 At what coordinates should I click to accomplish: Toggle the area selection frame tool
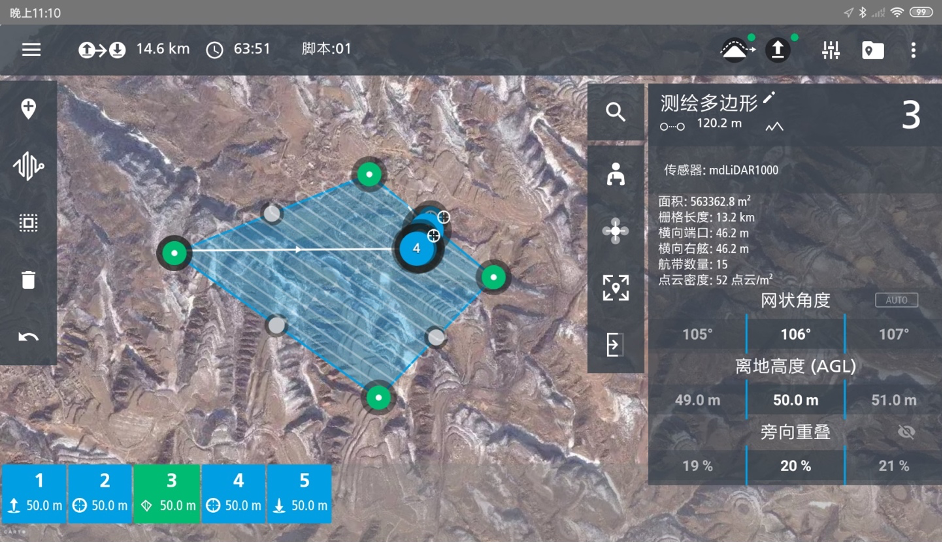(28, 223)
